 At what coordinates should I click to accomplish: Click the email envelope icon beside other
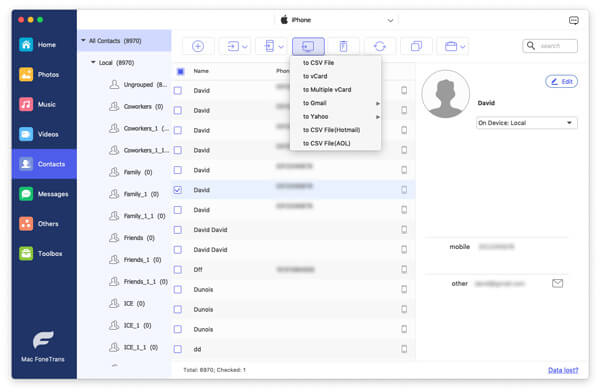point(557,283)
